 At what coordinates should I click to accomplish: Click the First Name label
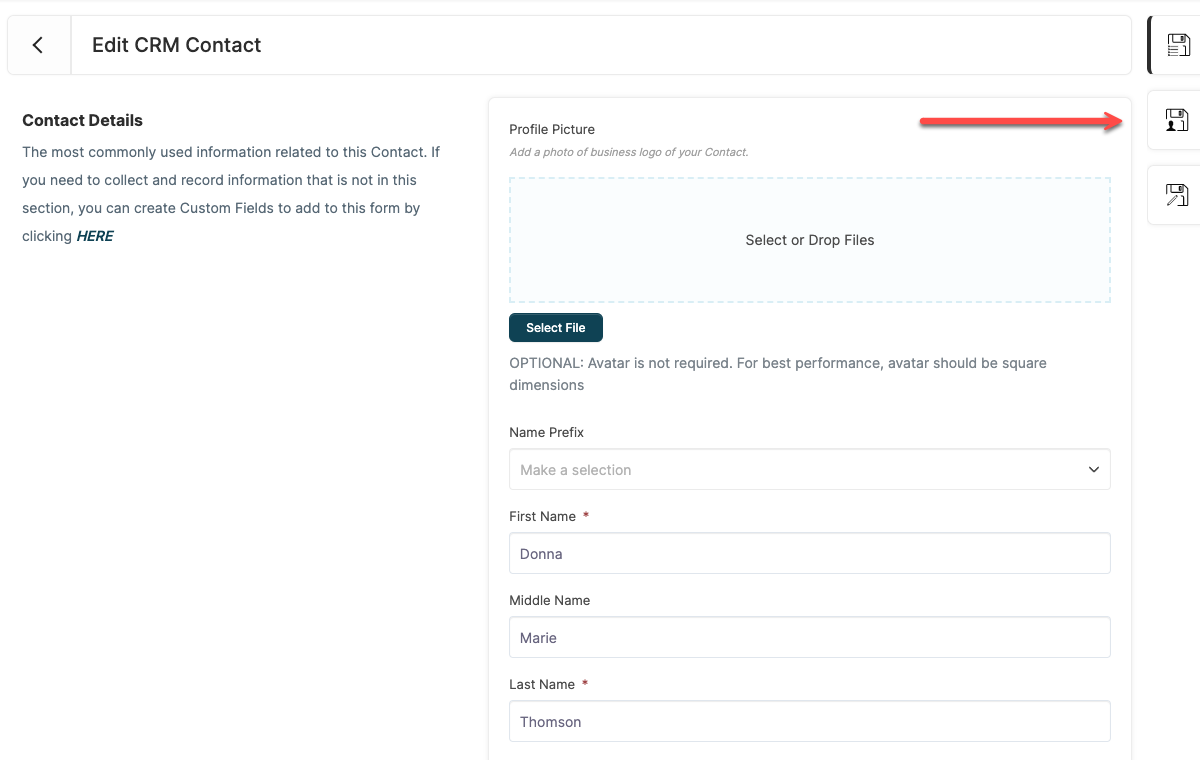tap(543, 516)
